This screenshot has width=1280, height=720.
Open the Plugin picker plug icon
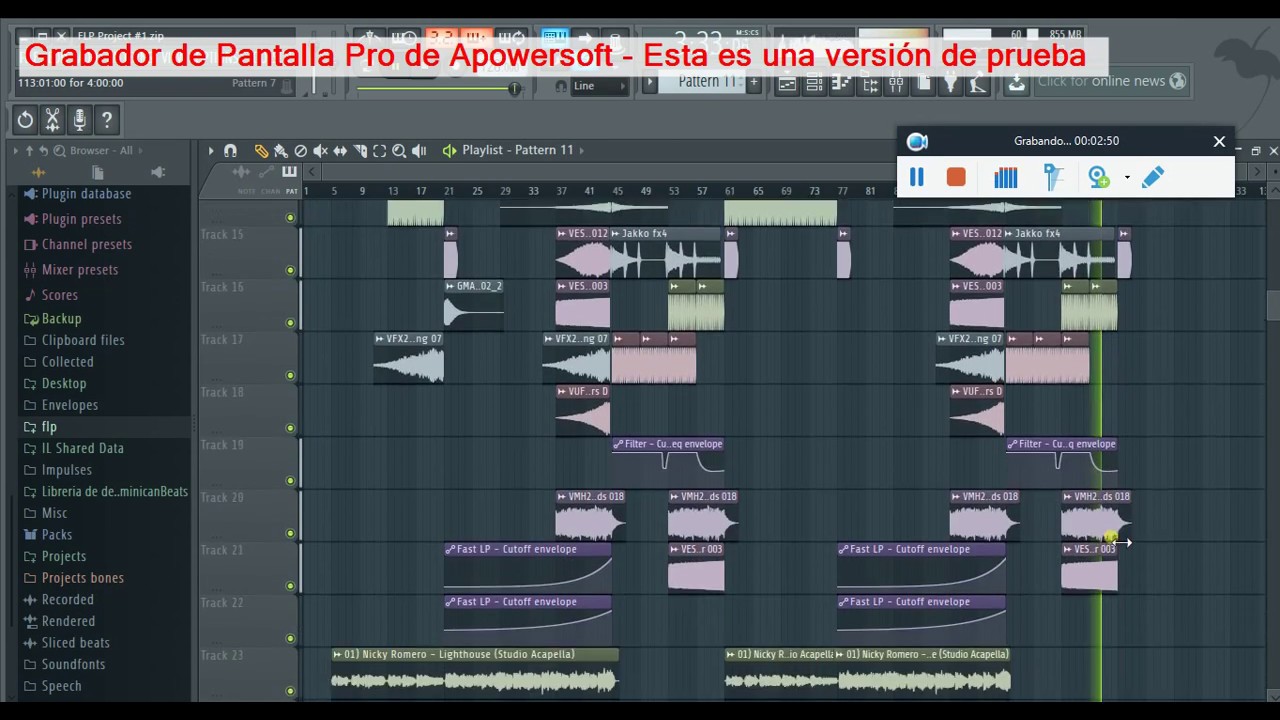[x=949, y=84]
